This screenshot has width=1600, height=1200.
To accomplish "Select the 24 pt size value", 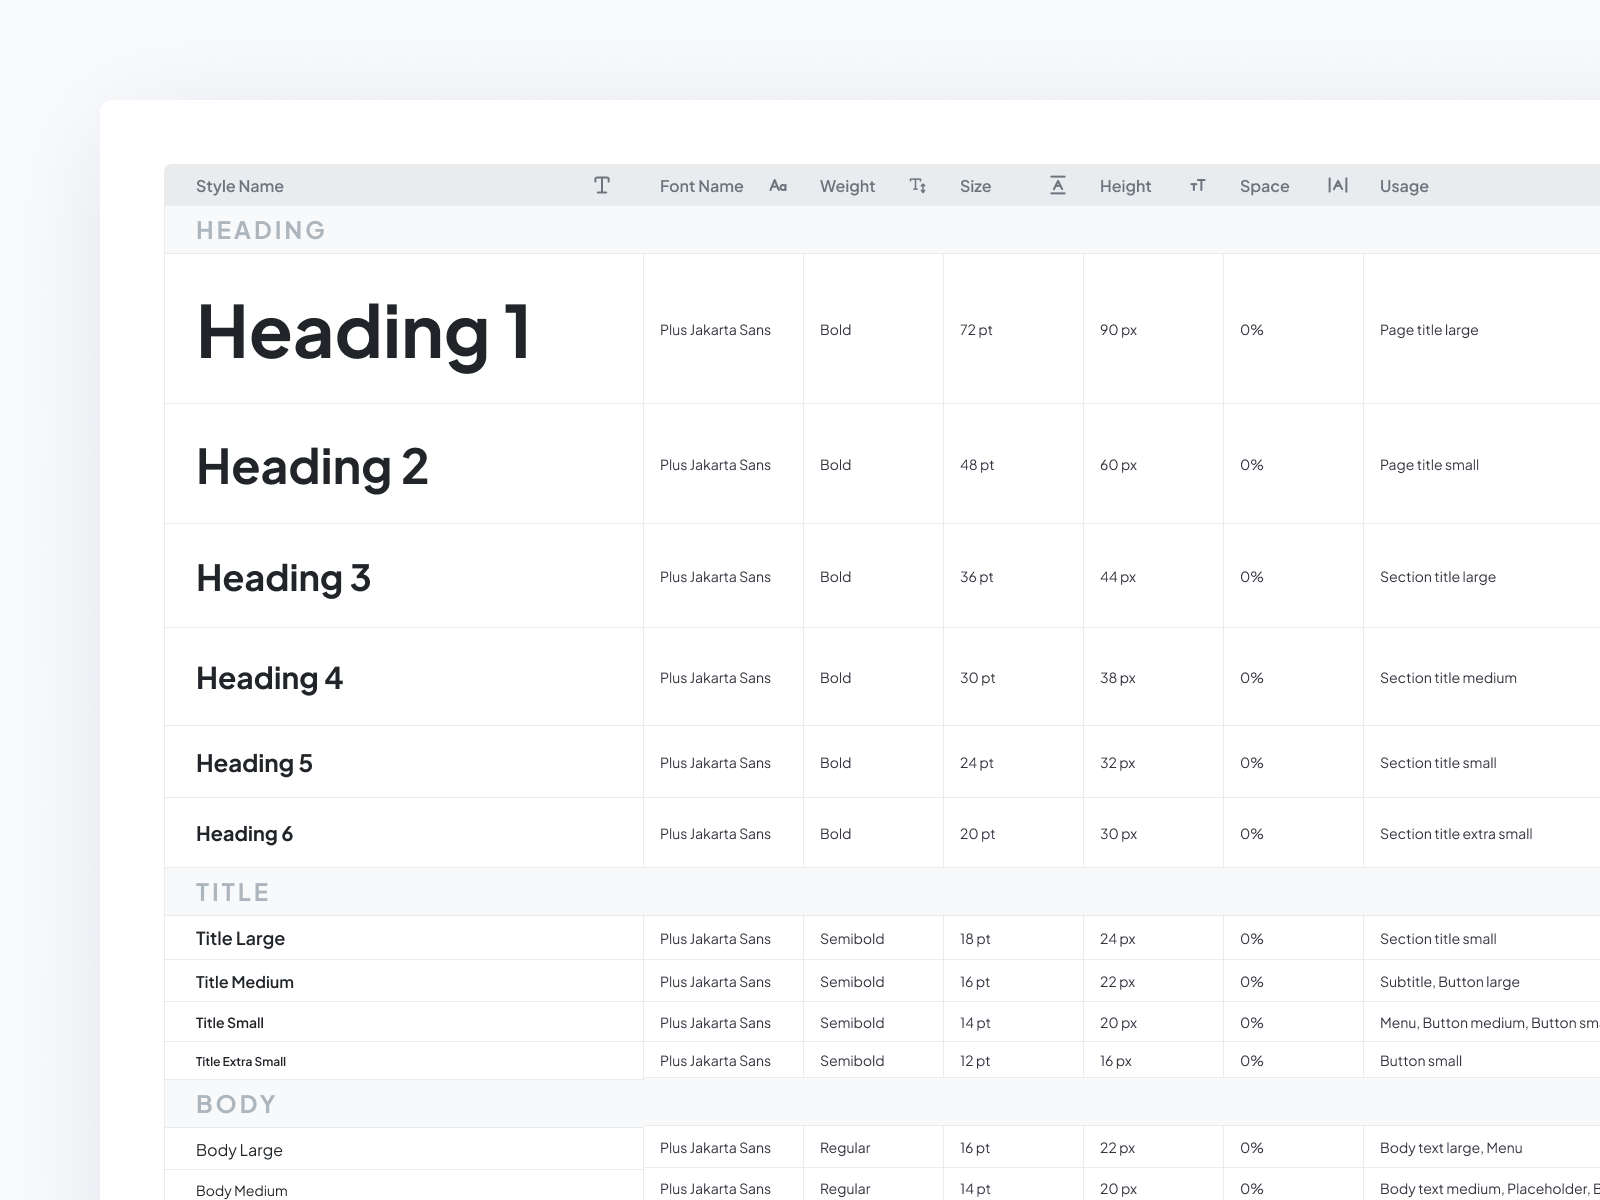I will 977,763.
